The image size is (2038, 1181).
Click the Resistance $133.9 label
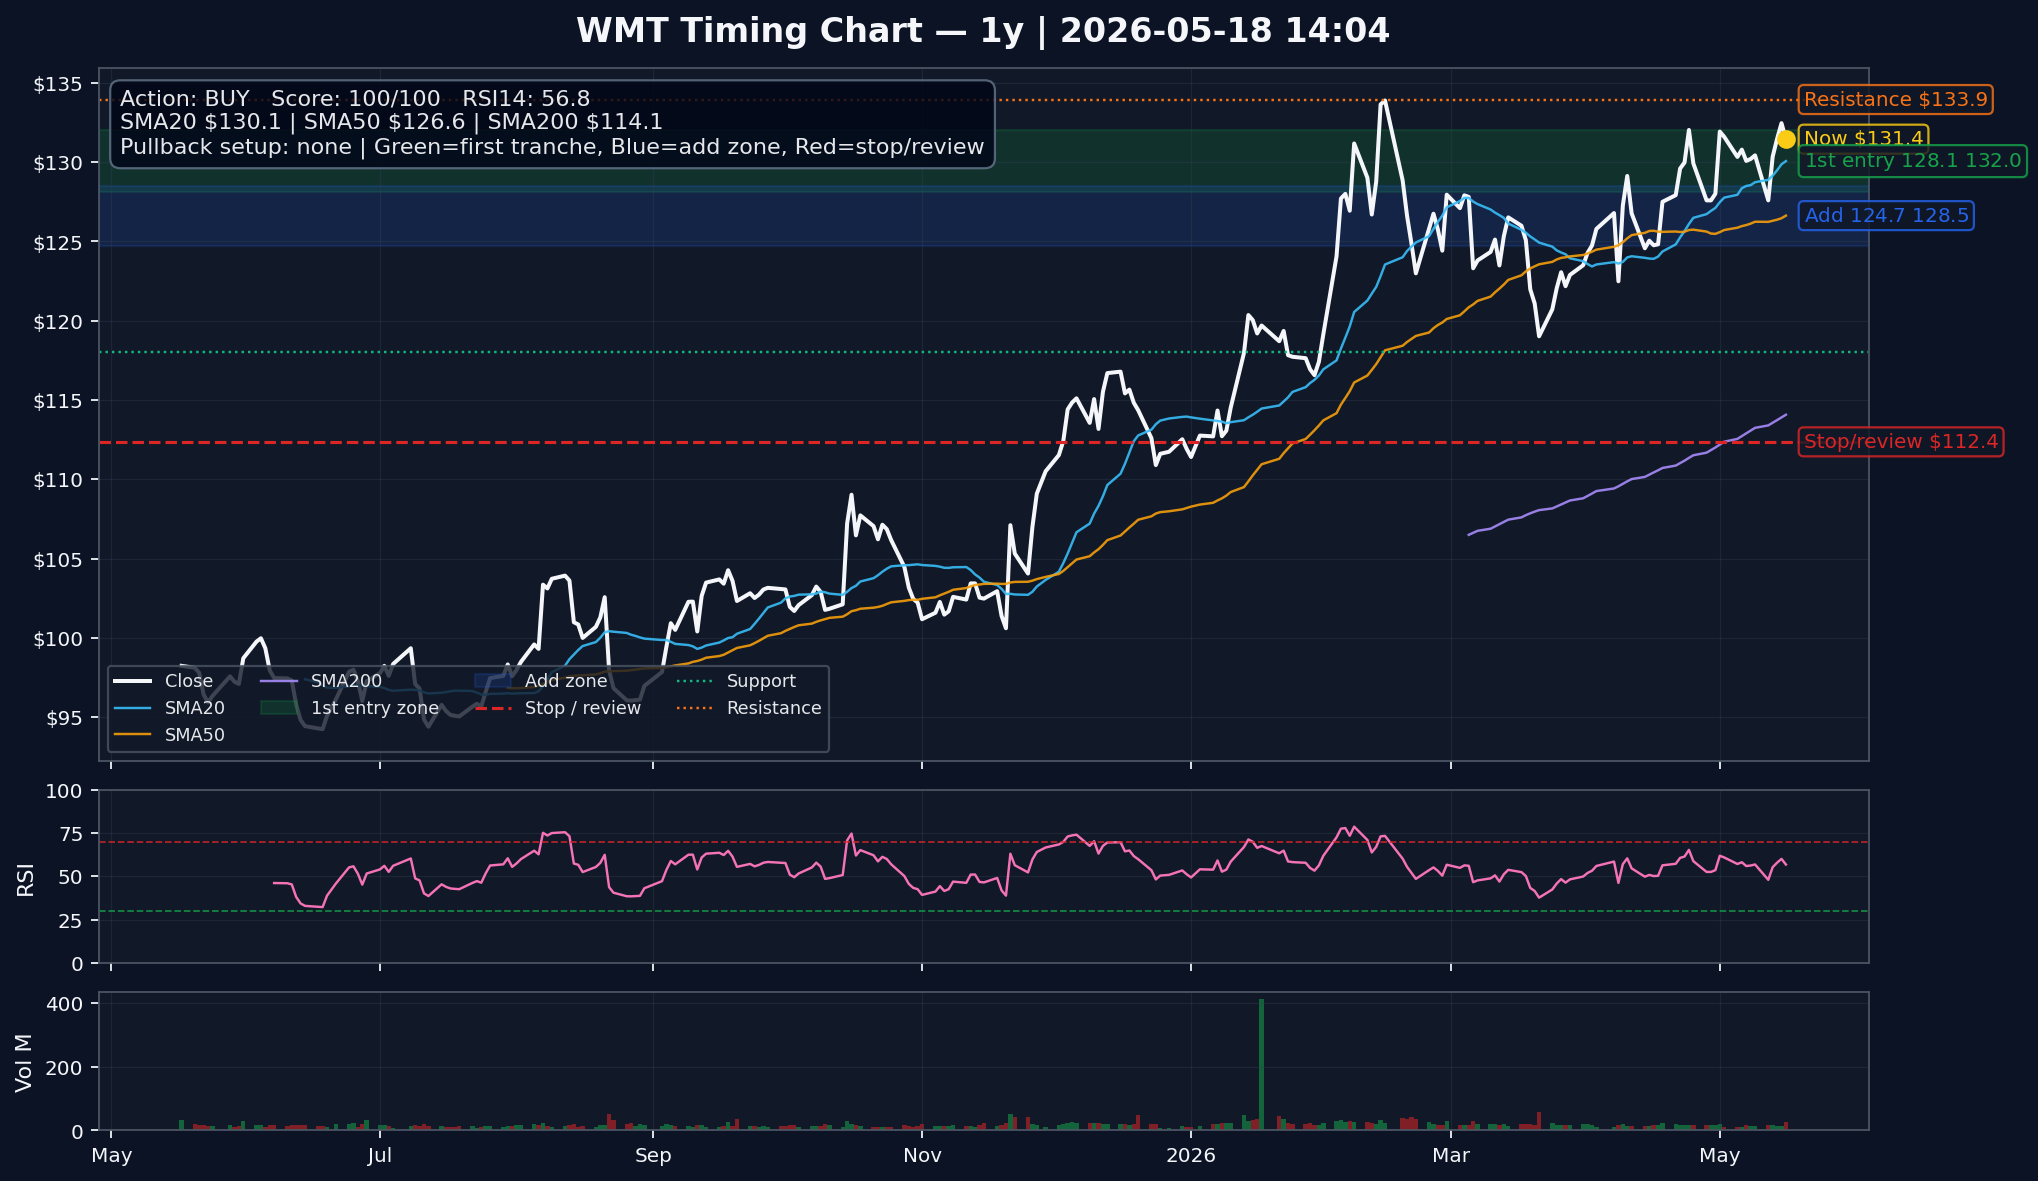[x=1895, y=100]
